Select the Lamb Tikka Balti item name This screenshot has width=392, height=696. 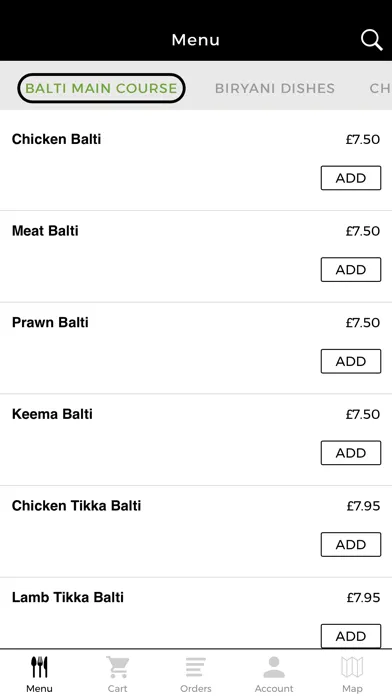68,597
